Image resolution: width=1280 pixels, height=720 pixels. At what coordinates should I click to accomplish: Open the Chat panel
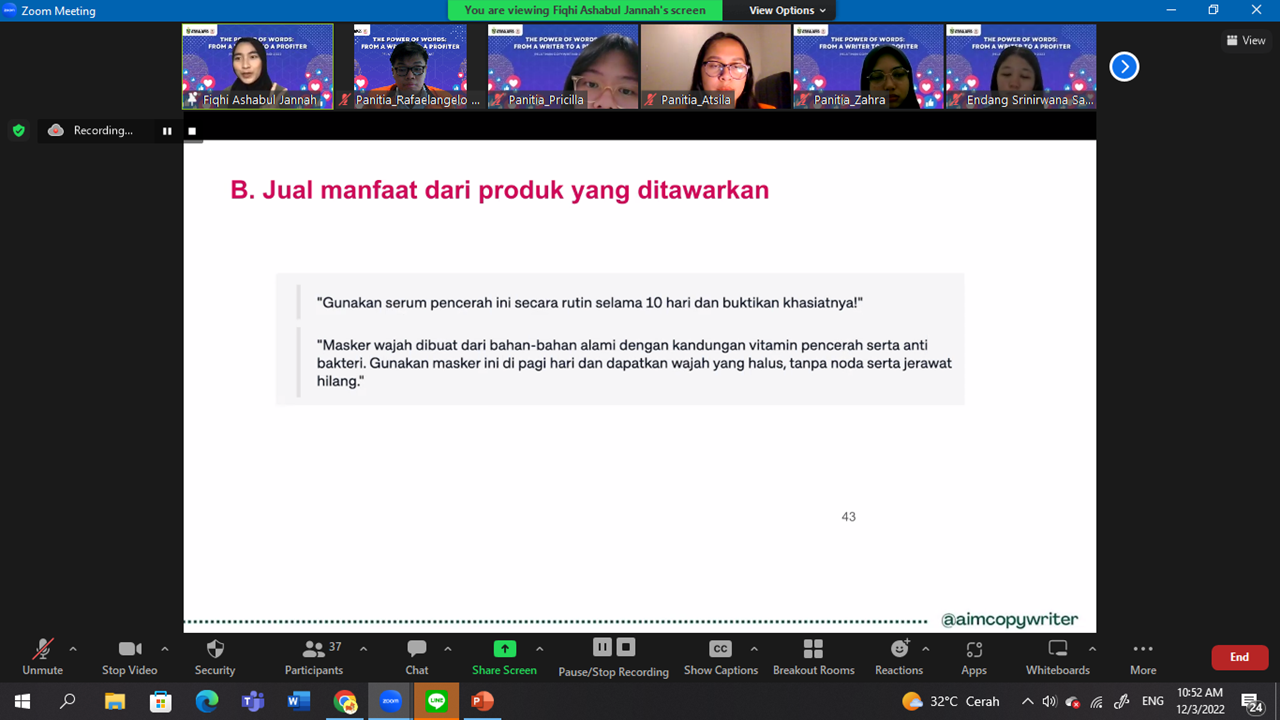(x=417, y=650)
